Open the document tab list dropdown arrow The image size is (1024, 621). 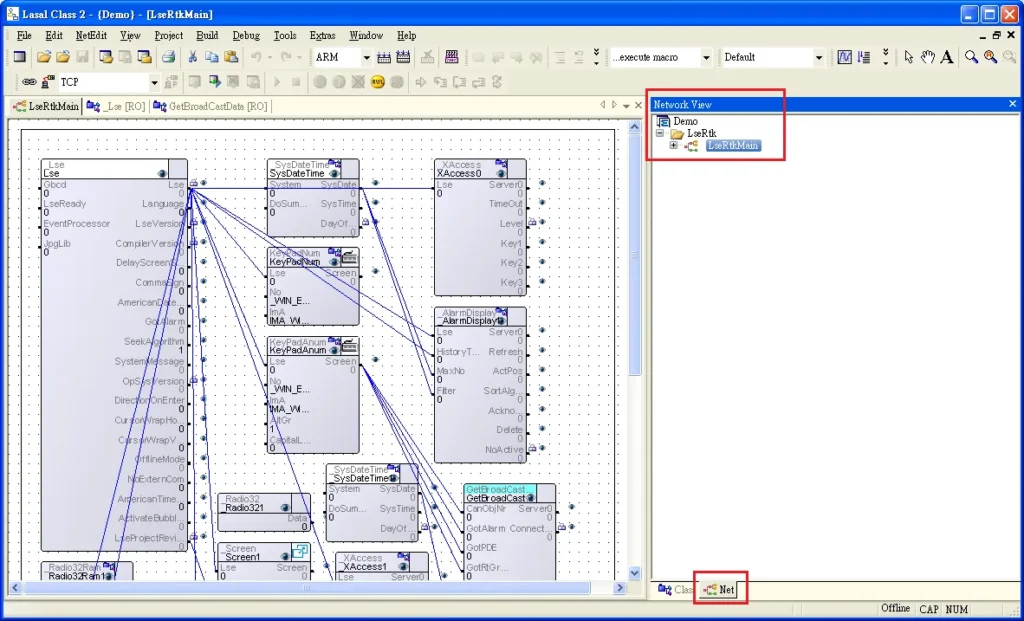[x=626, y=105]
